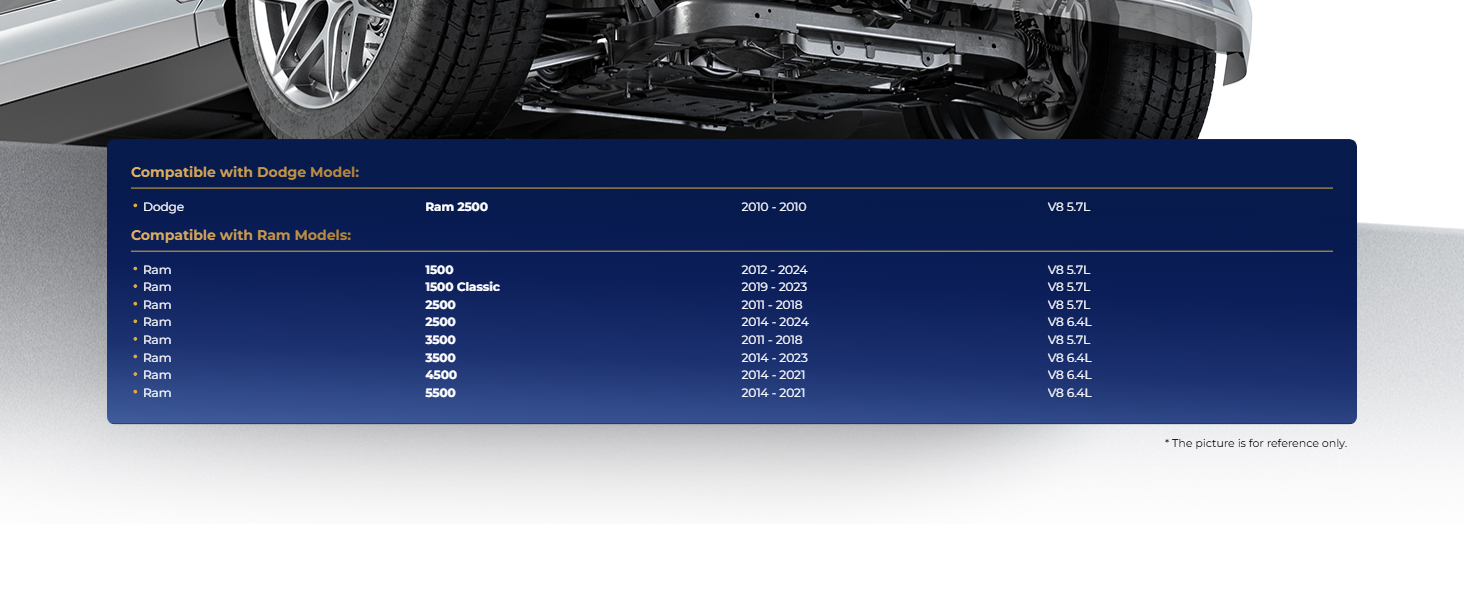1464x600 pixels.
Task: Select the V8 5.7L engine in the 1500 Classic row
Action: point(1069,287)
